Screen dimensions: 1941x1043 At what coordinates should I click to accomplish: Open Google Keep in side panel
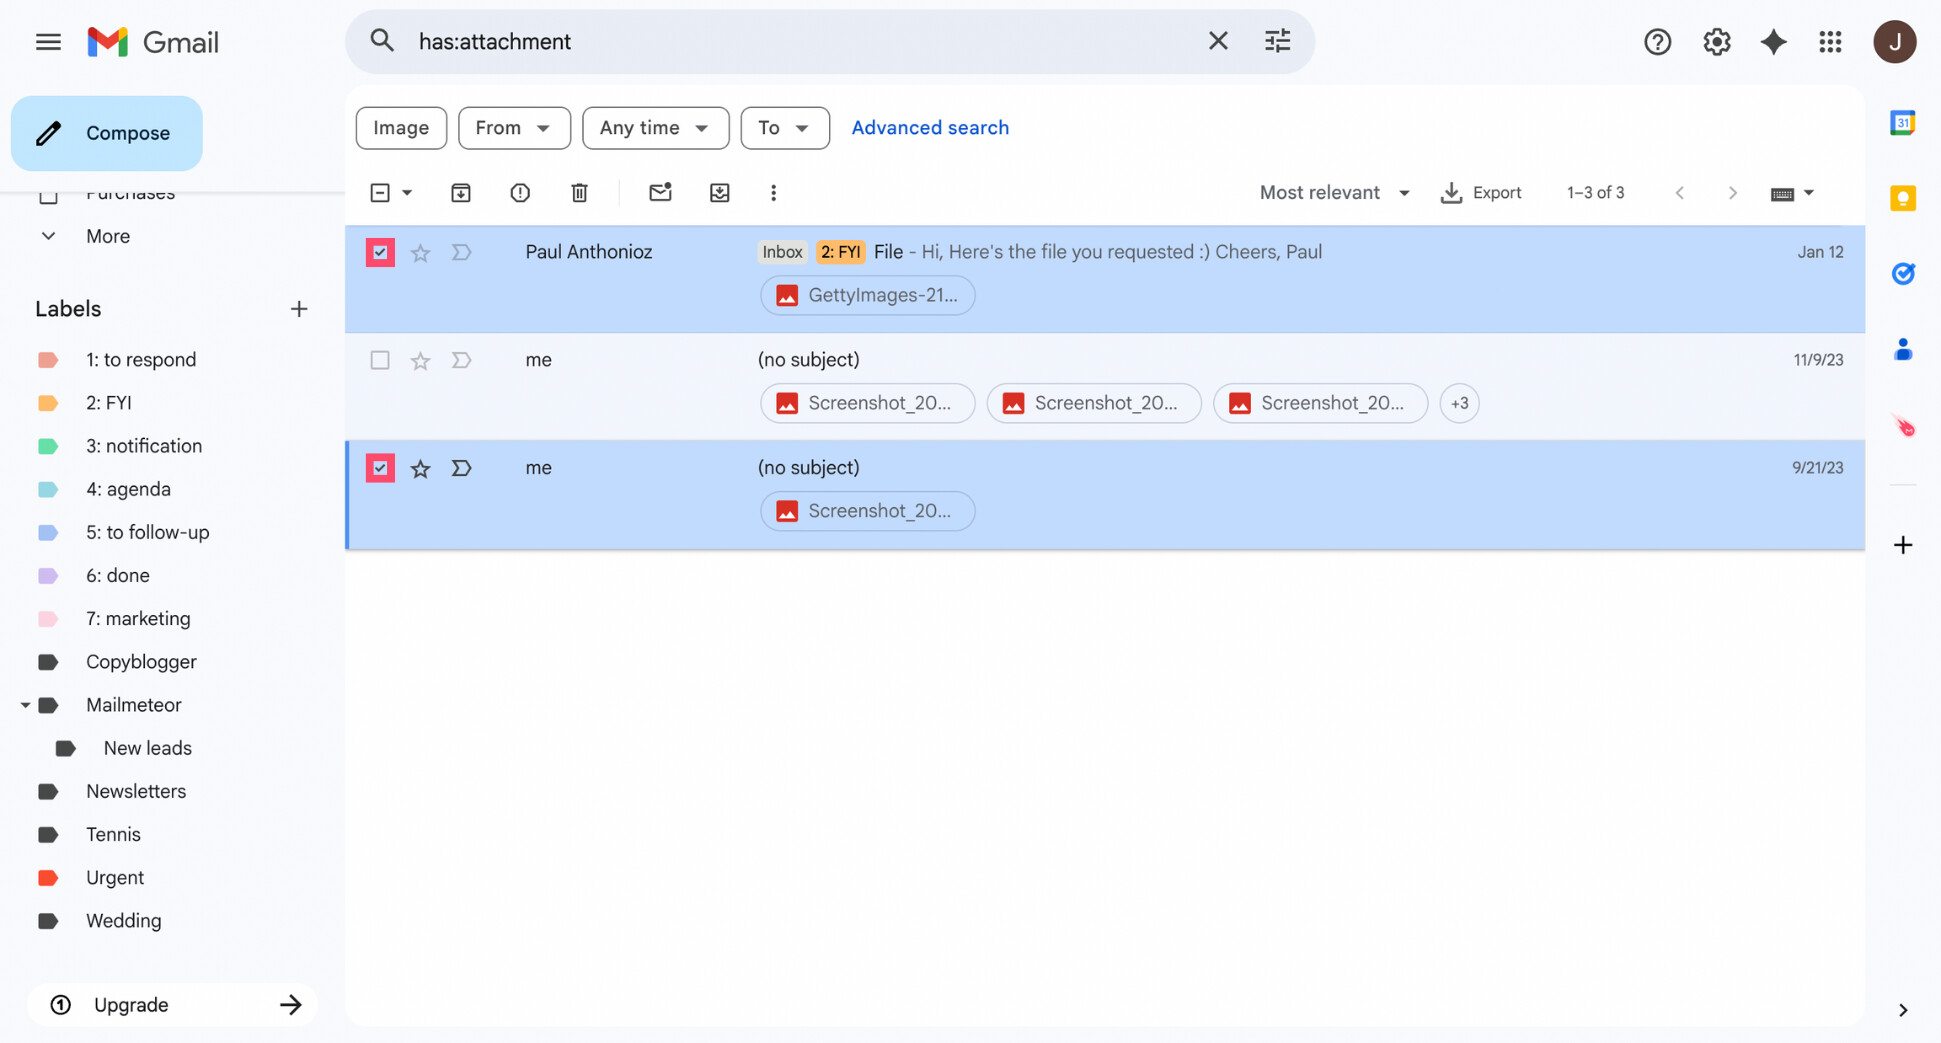[x=1903, y=198]
